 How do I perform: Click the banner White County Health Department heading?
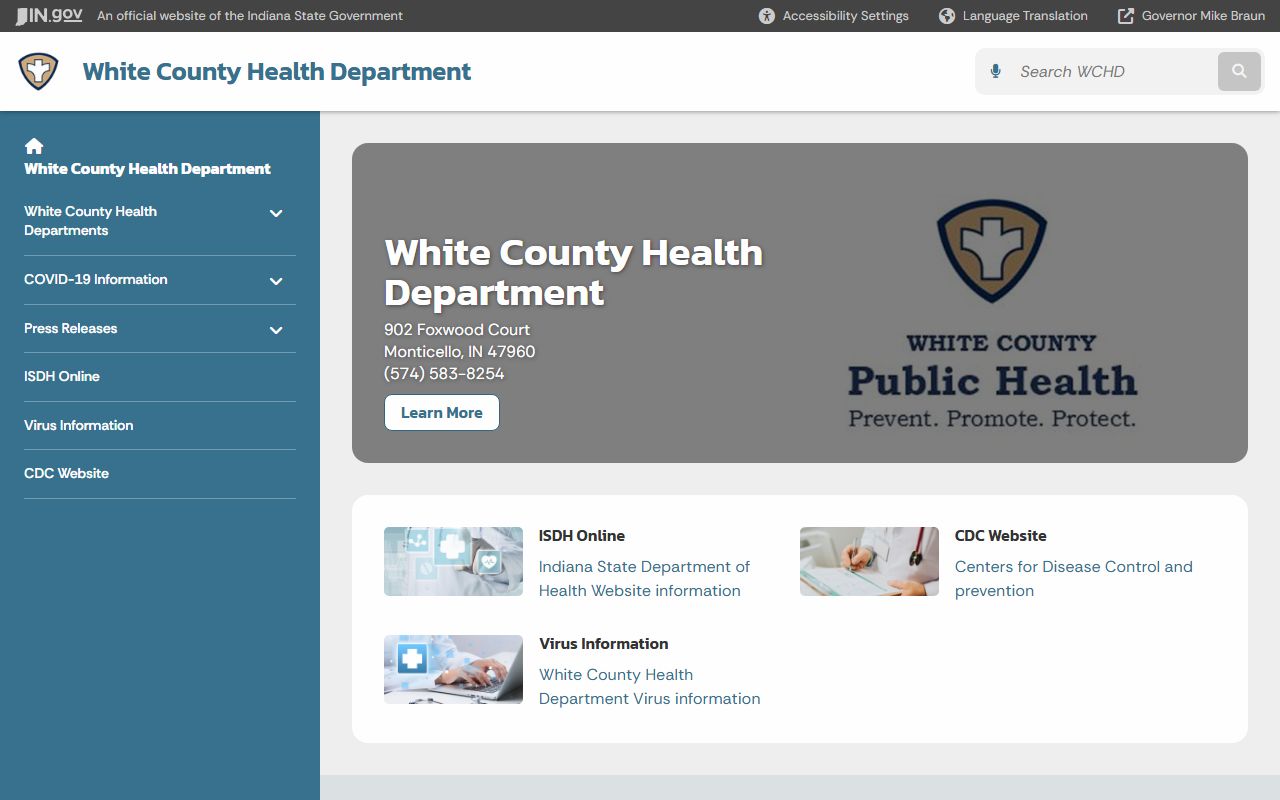574,272
